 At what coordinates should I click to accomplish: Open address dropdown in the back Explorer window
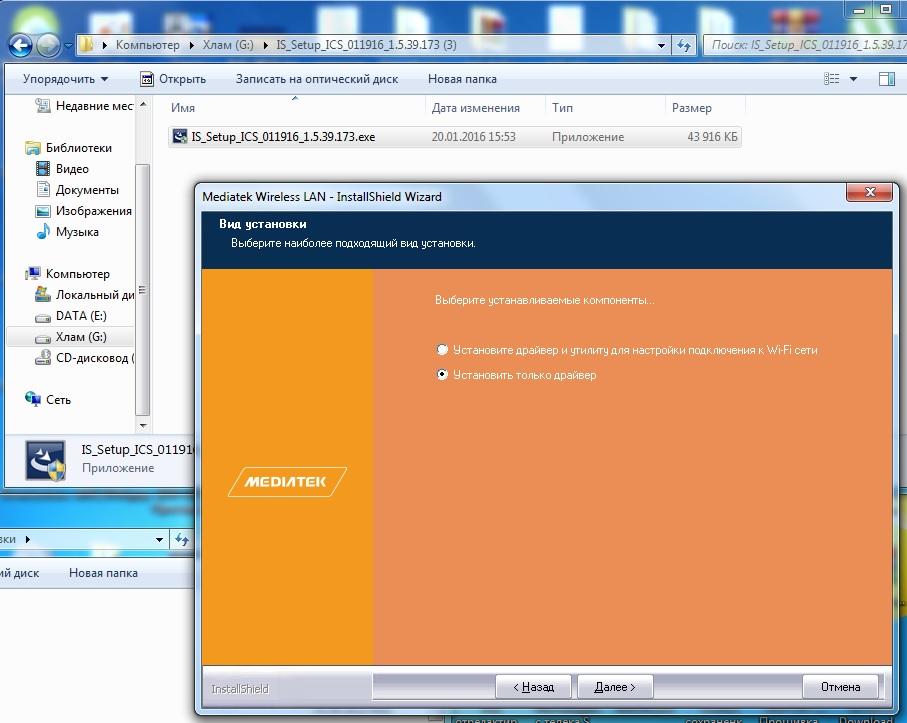point(159,540)
